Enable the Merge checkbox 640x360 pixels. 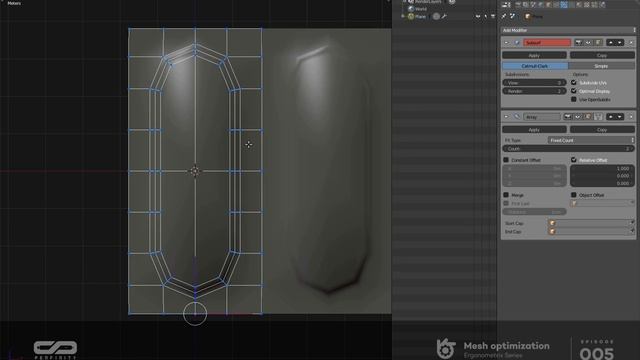(x=506, y=195)
